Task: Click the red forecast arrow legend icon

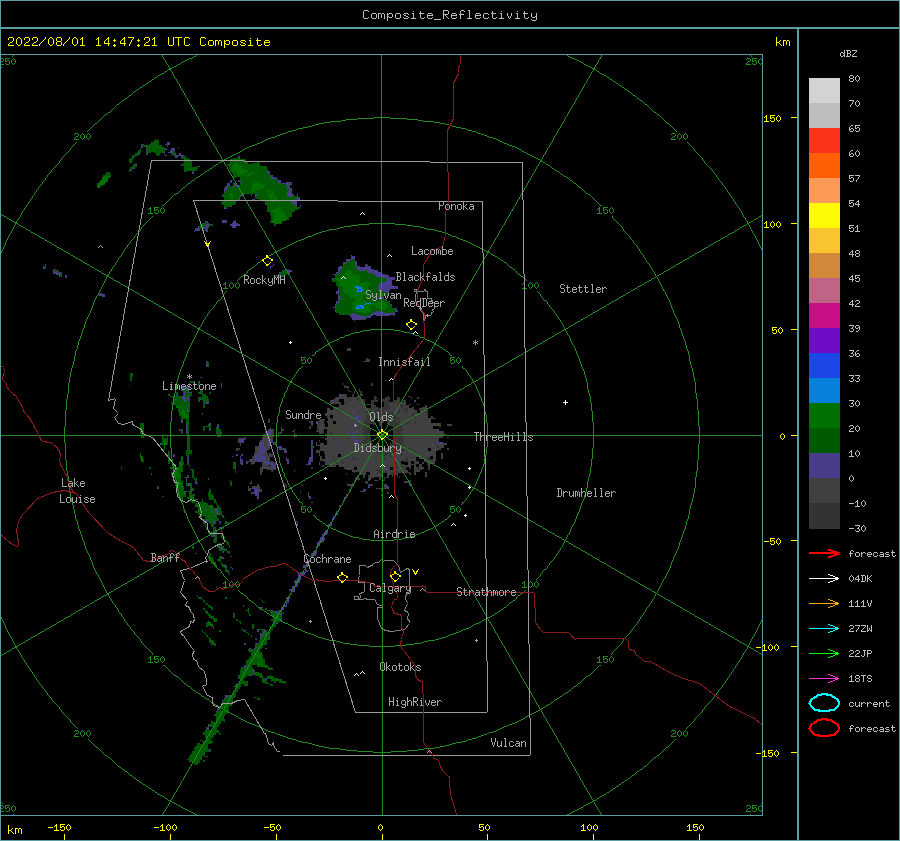Action: click(x=824, y=553)
